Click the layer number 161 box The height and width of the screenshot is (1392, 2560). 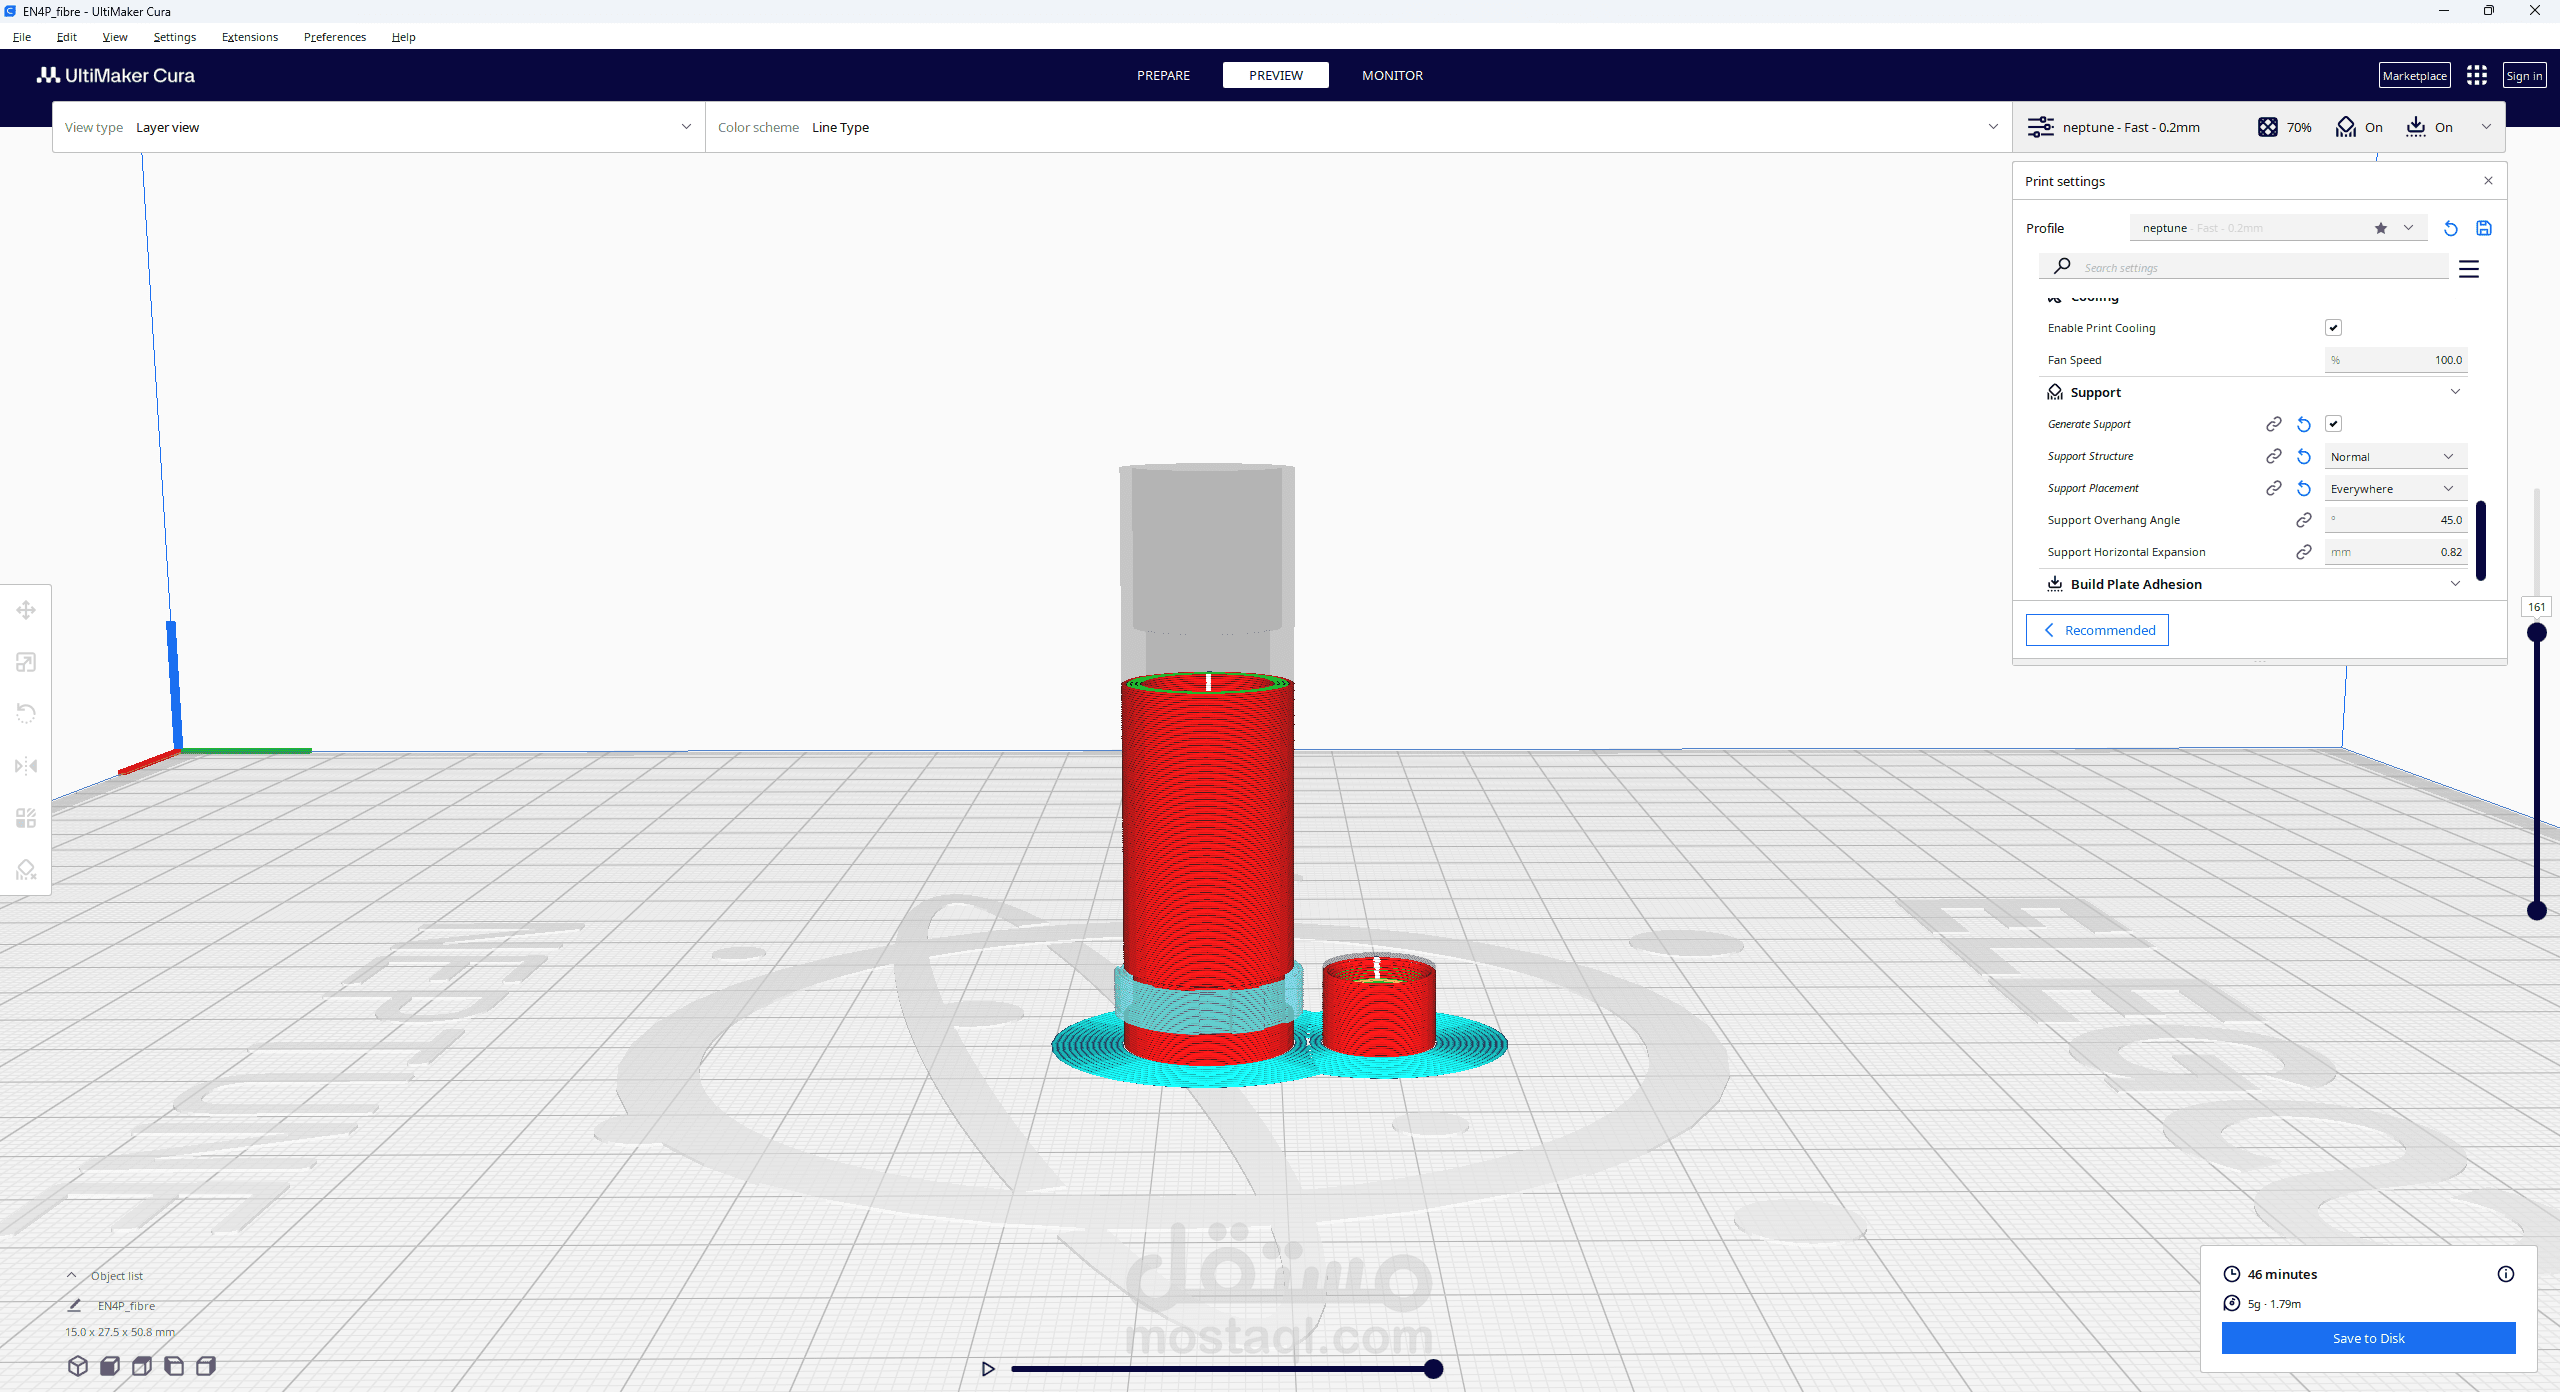click(x=2537, y=607)
